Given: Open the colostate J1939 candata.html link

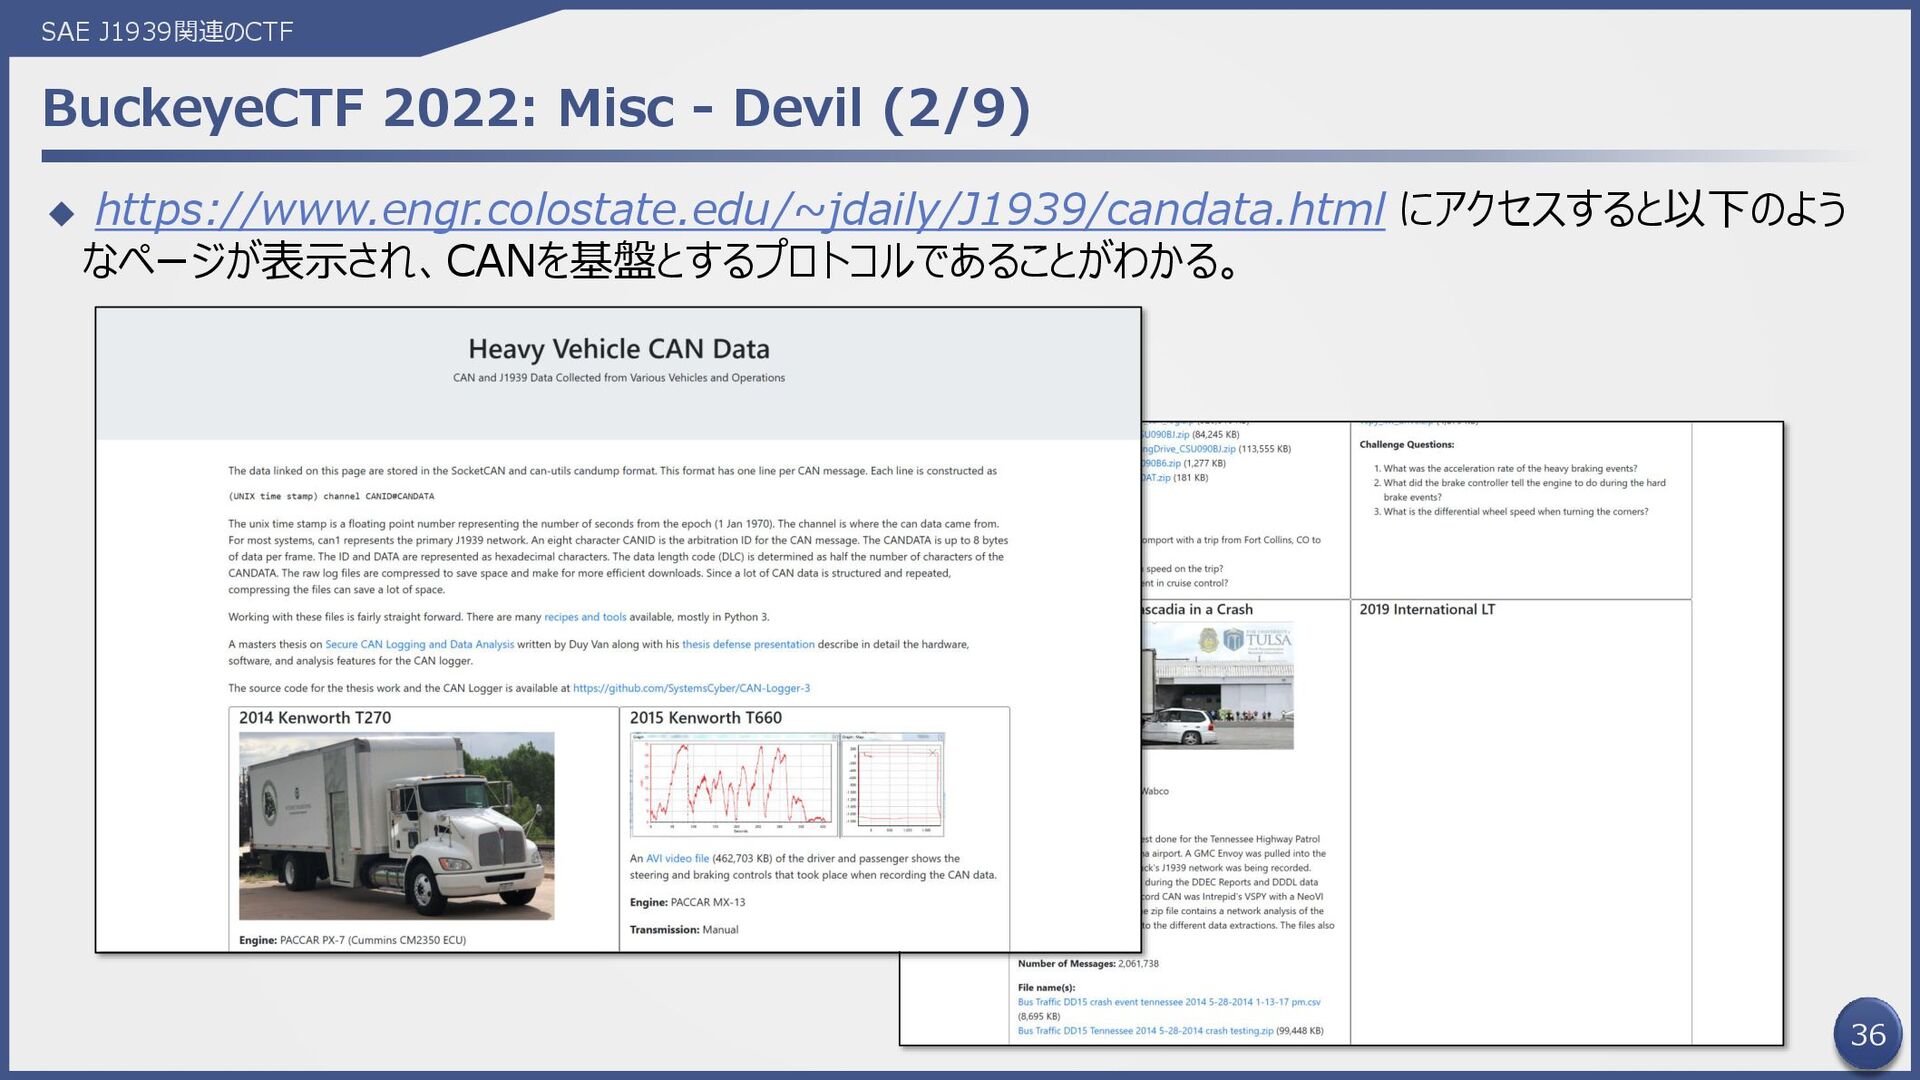Looking at the screenshot, I should click(740, 209).
